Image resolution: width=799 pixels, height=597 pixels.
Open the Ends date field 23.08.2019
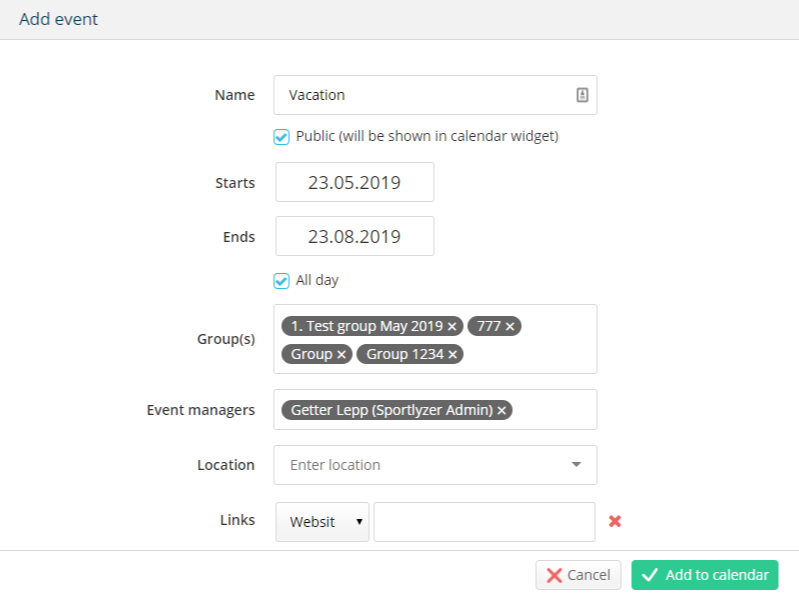[355, 236]
